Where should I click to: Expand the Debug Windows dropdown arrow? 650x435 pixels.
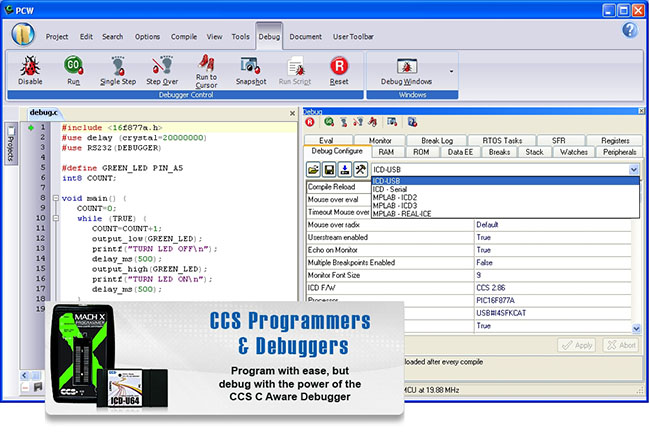[x=451, y=71]
